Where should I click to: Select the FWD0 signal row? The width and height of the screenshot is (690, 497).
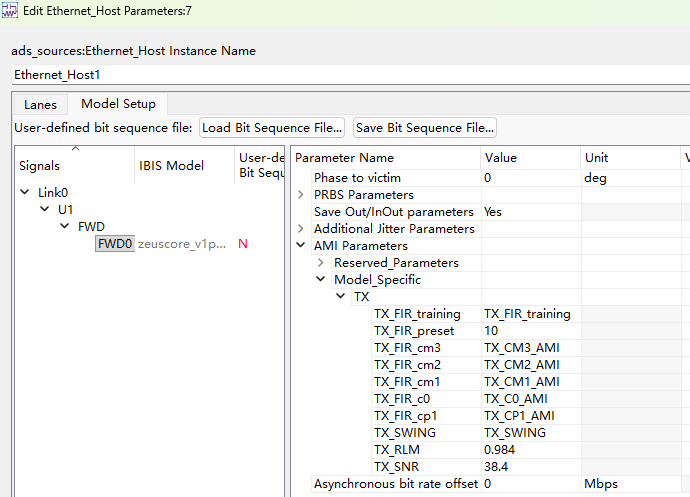115,243
